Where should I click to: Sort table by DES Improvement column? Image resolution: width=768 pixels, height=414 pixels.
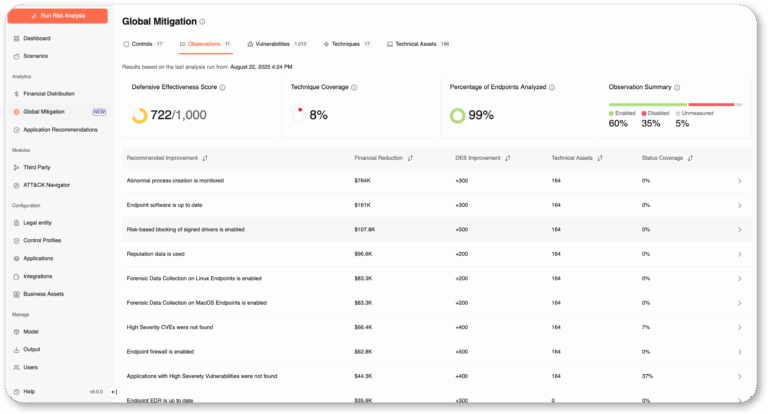tap(508, 158)
